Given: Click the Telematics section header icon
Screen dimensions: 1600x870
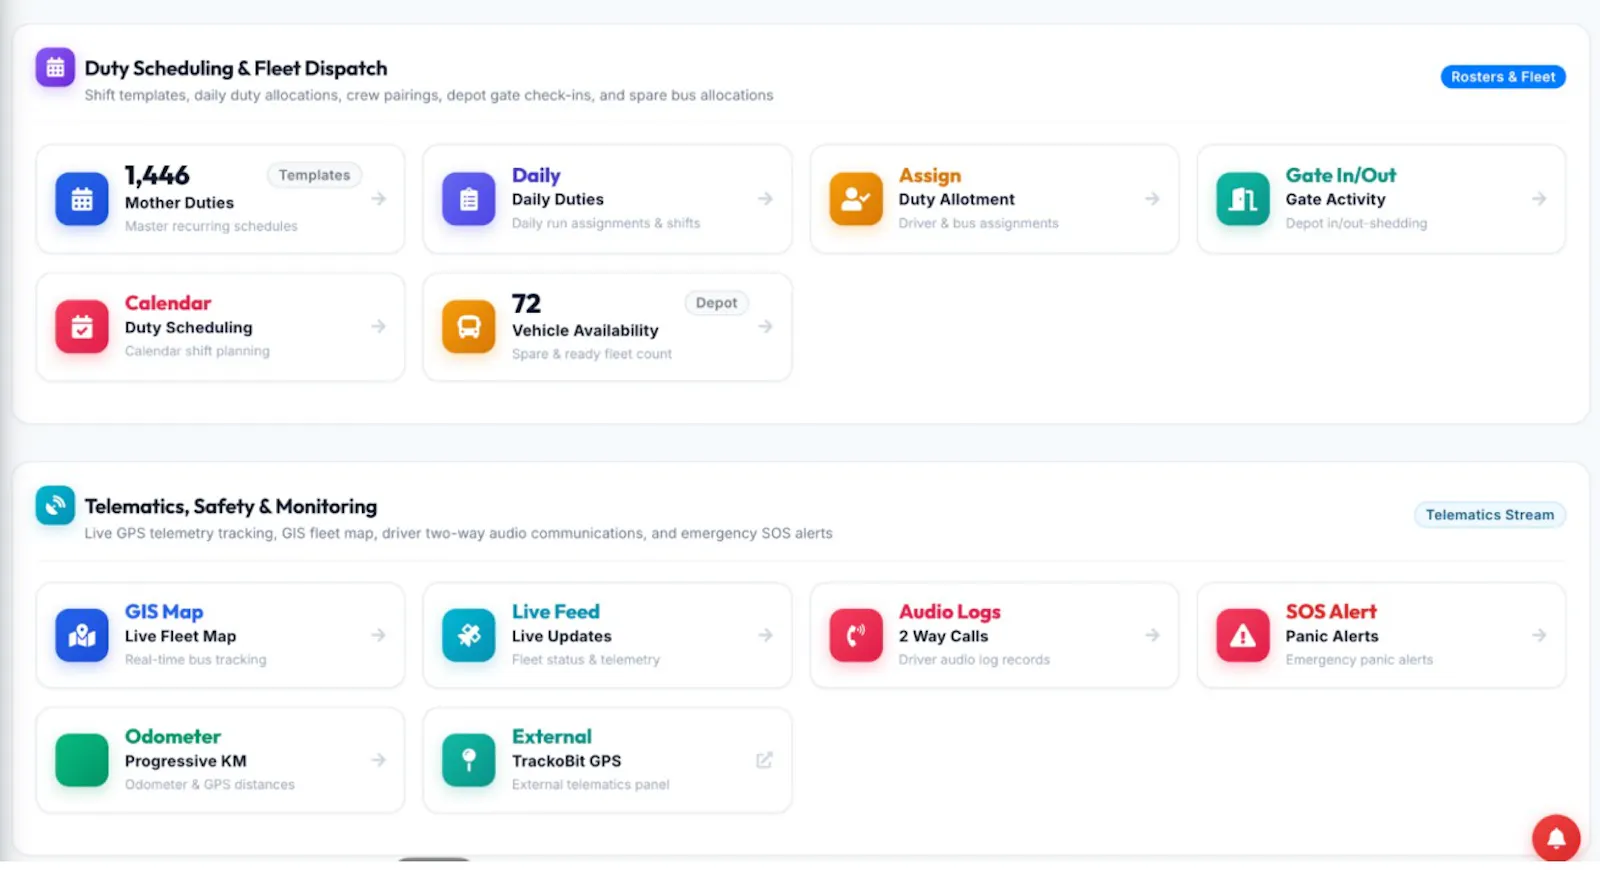Looking at the screenshot, I should click(x=55, y=505).
